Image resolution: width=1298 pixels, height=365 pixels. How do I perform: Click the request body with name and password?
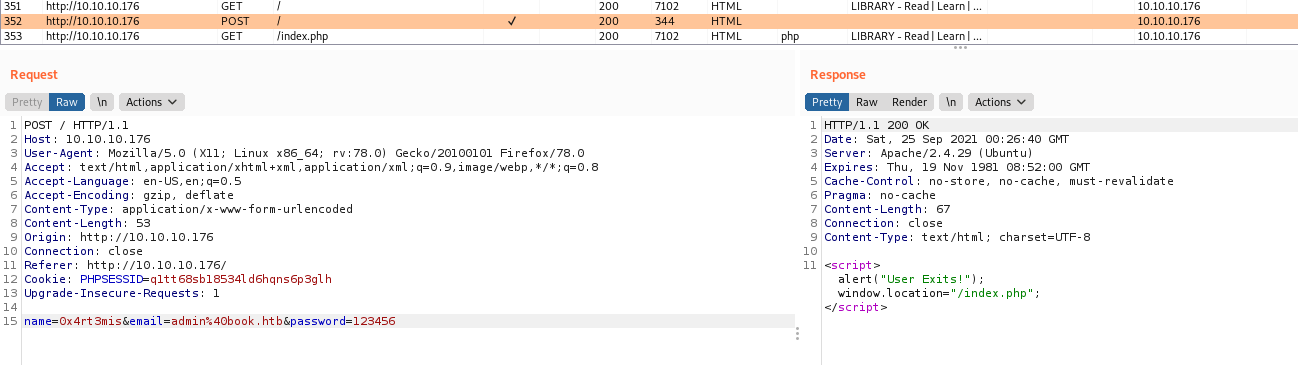(x=210, y=321)
